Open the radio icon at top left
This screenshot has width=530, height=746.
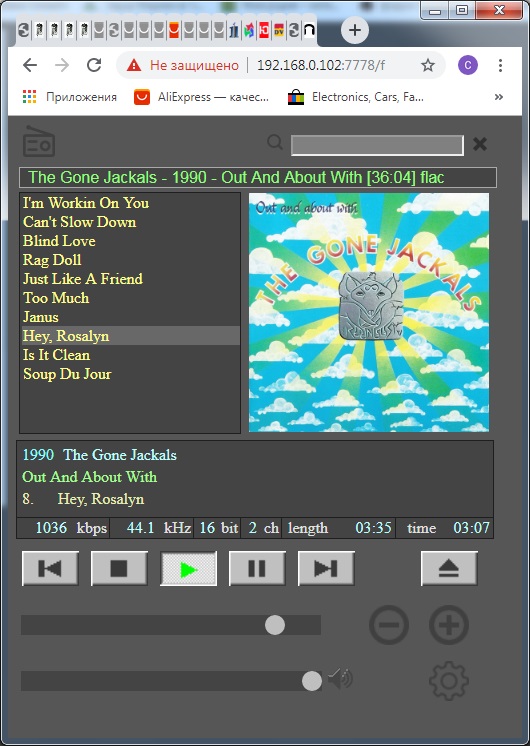point(39,141)
